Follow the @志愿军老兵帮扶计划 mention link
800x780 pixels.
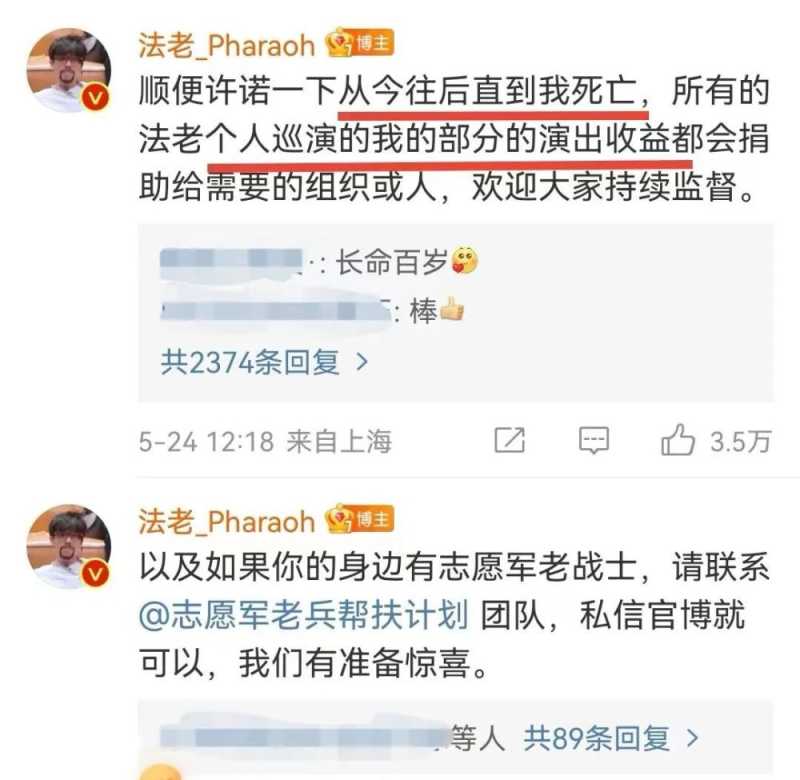(x=304, y=614)
